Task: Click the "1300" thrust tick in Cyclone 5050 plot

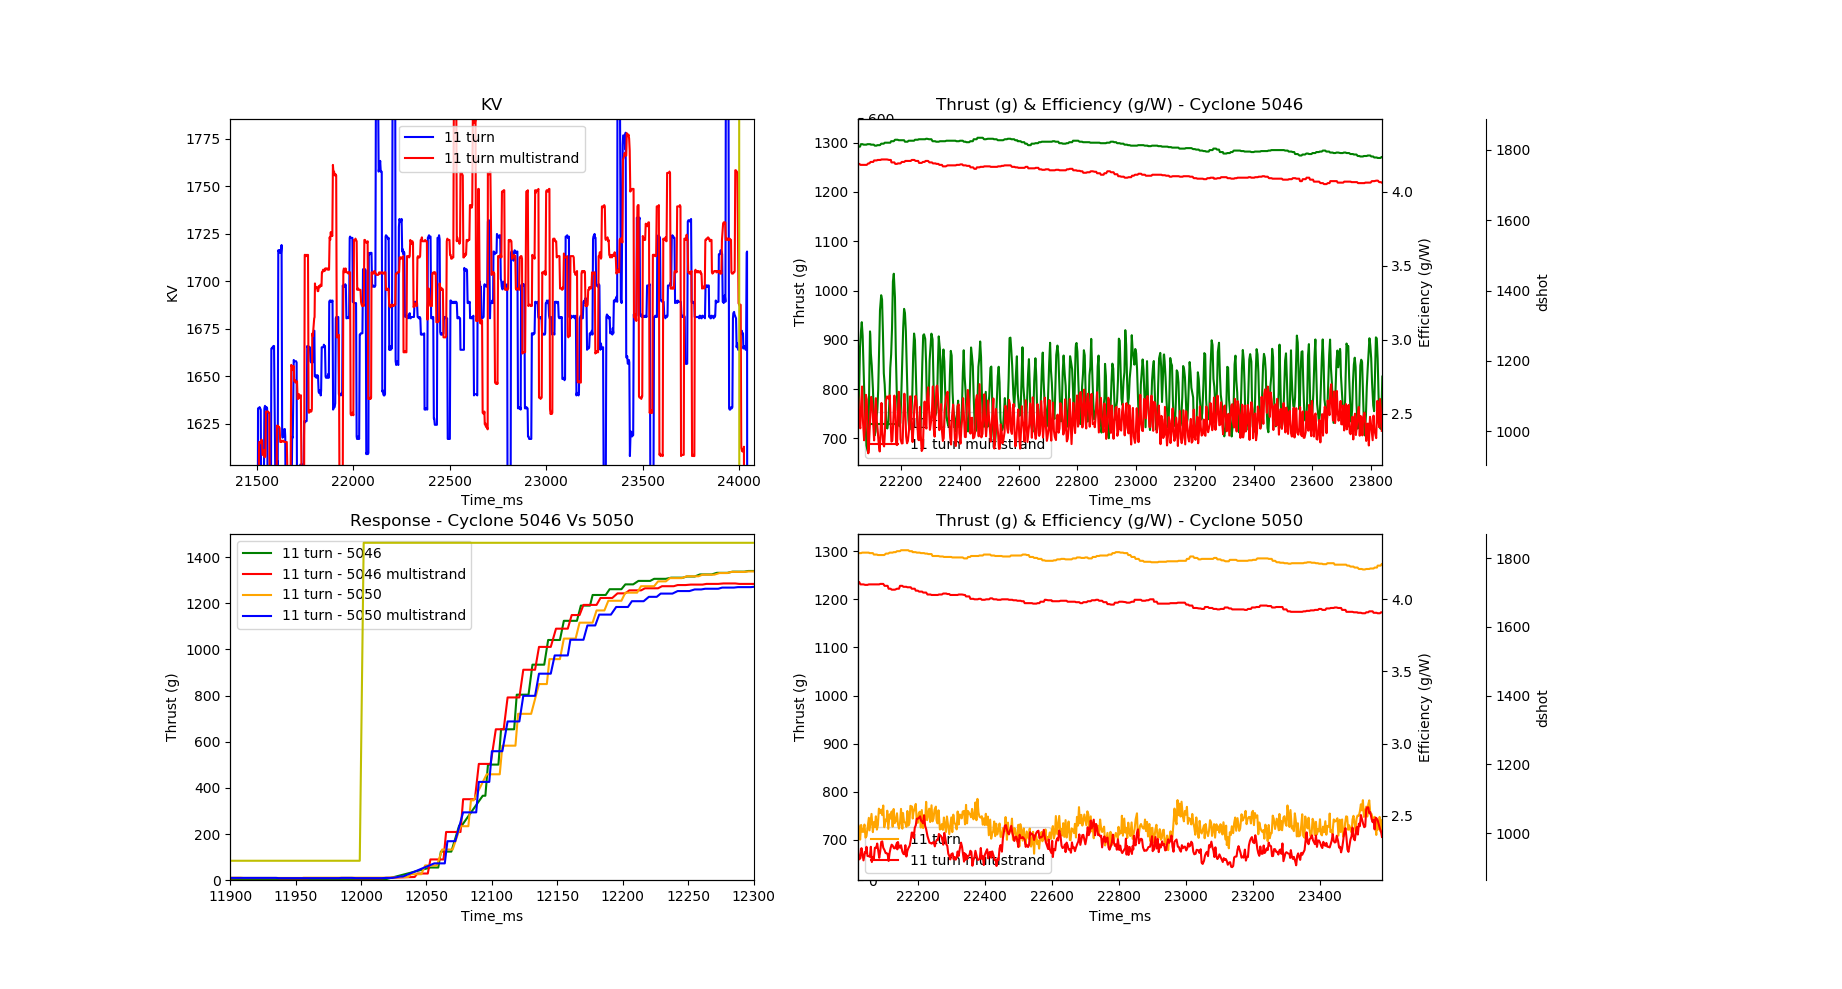Action: click(x=830, y=552)
